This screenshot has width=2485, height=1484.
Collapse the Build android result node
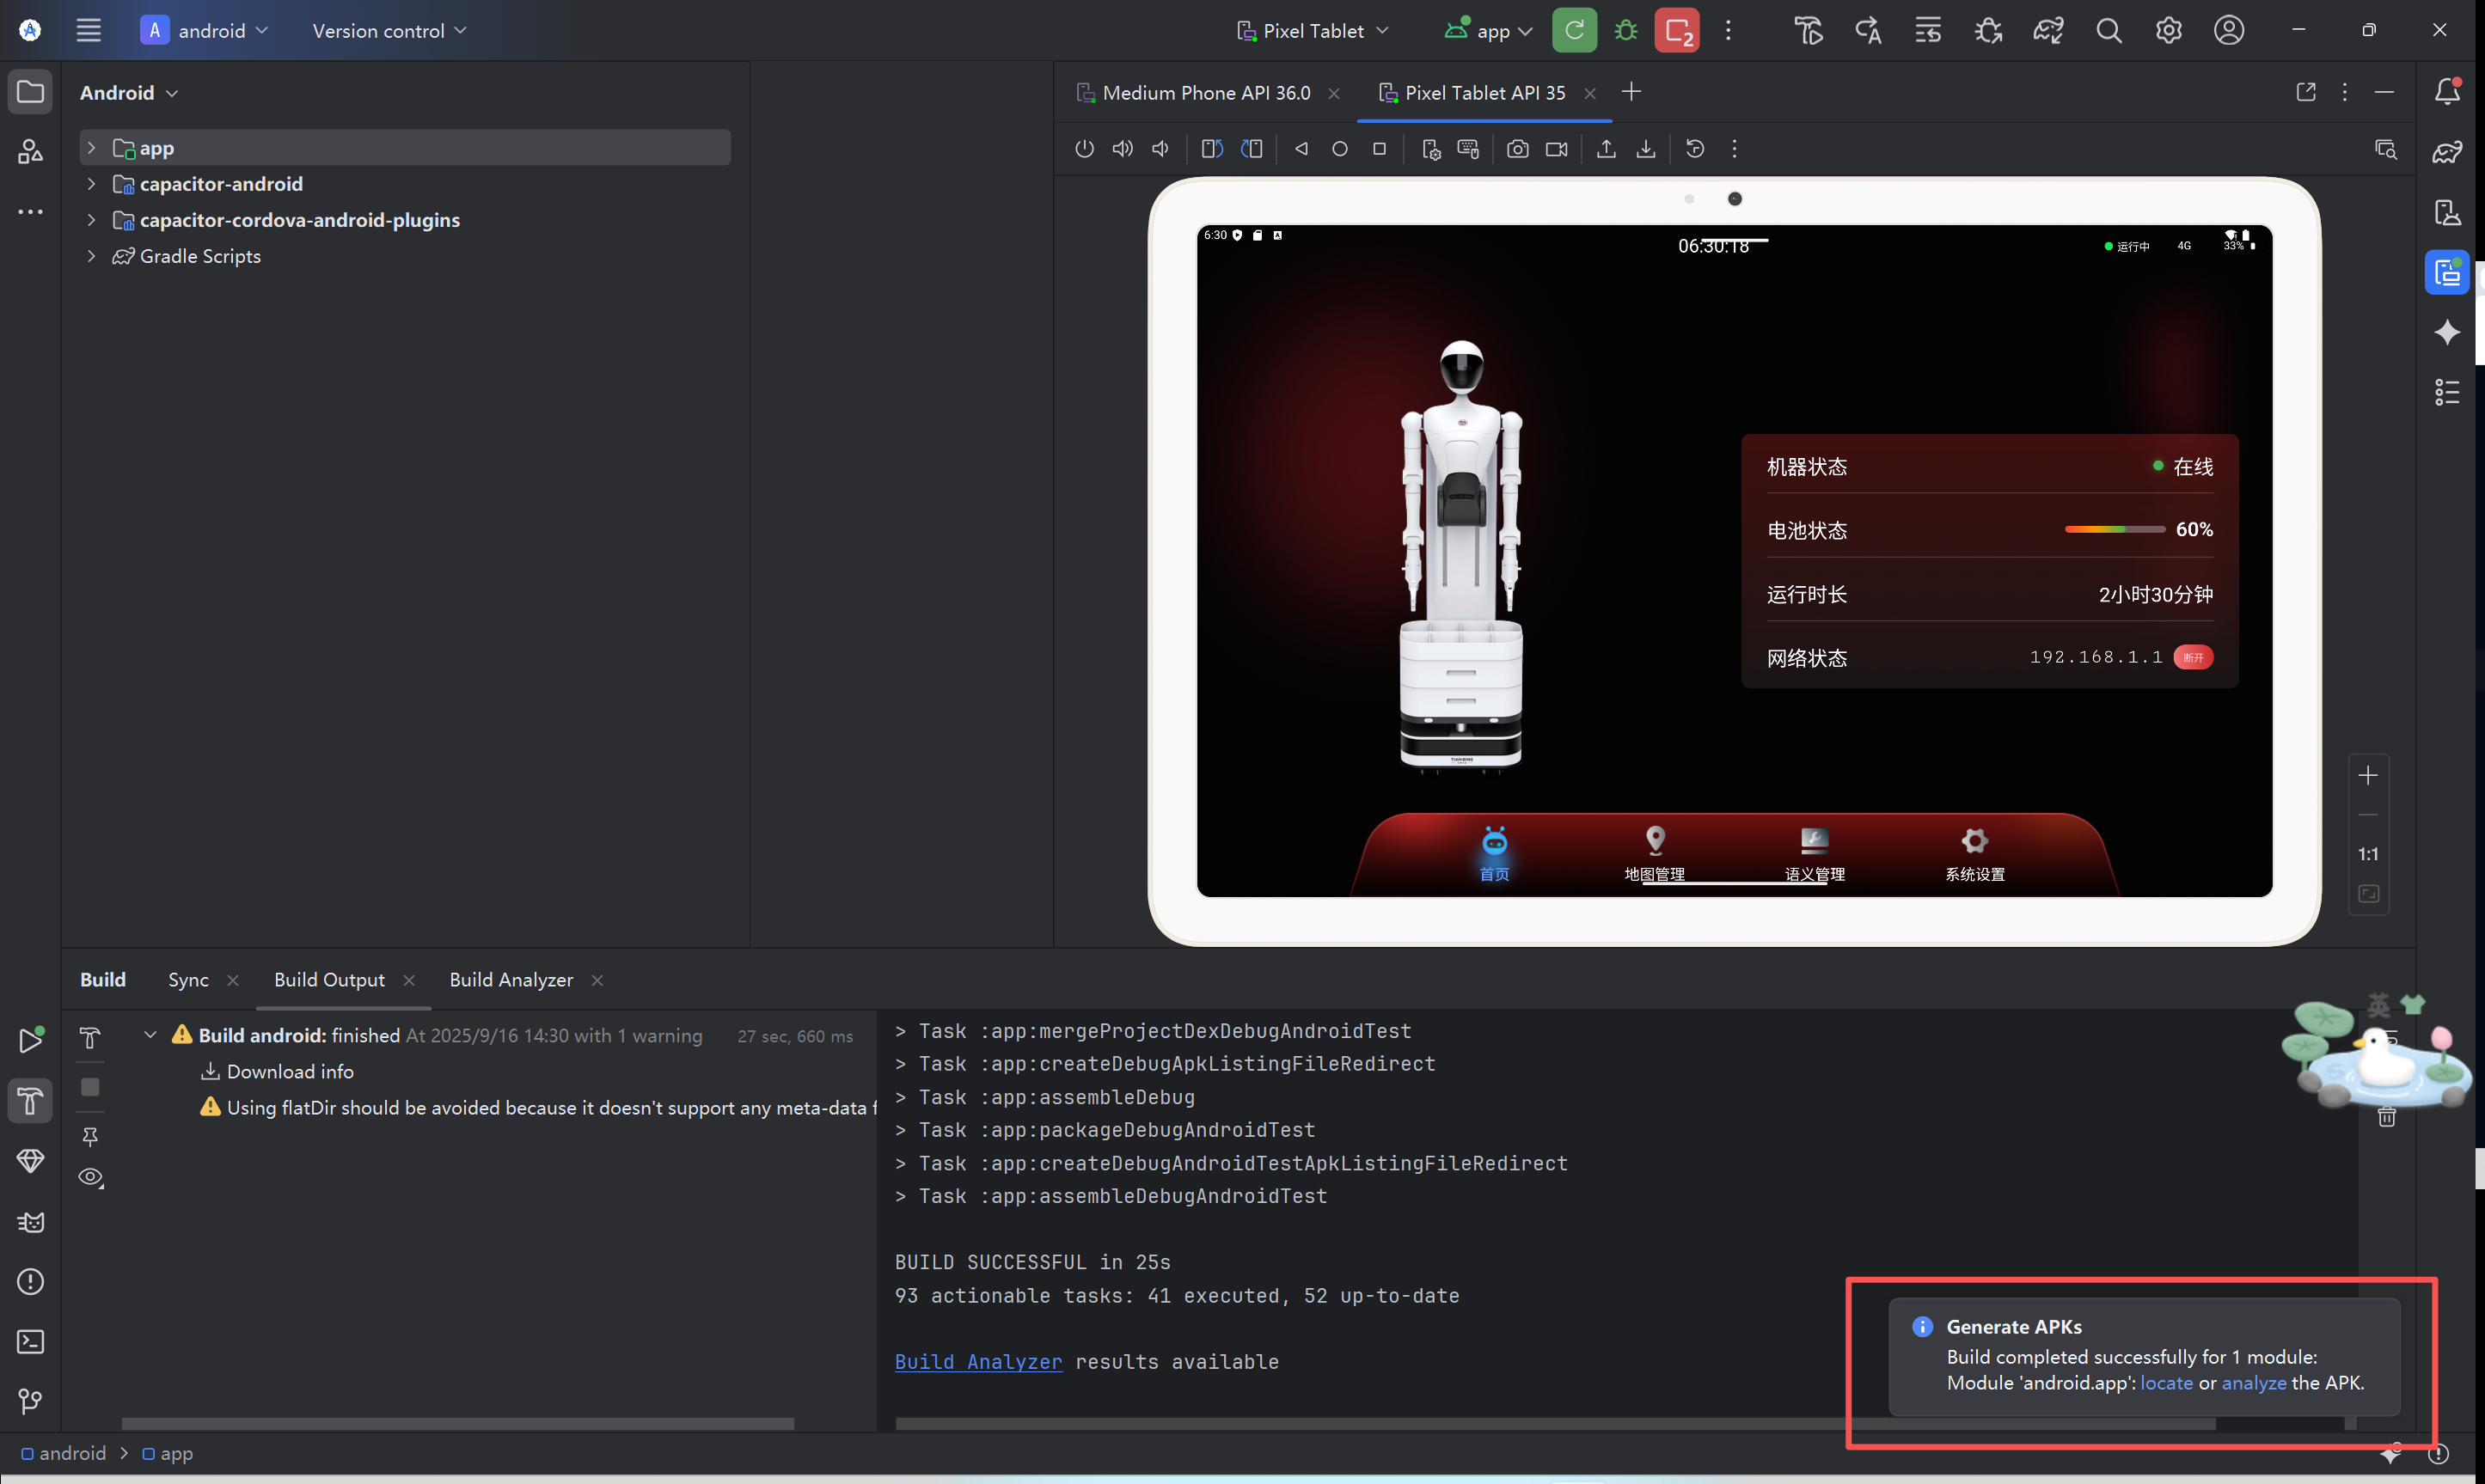tap(150, 1035)
